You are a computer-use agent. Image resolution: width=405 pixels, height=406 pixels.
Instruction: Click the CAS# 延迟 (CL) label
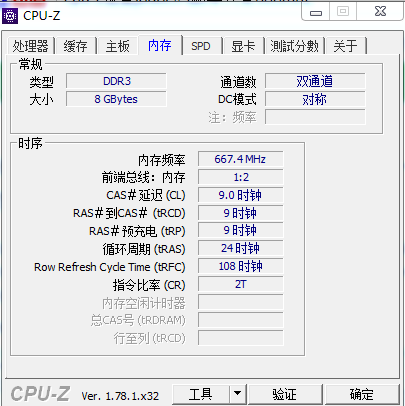pyautogui.click(x=146, y=195)
